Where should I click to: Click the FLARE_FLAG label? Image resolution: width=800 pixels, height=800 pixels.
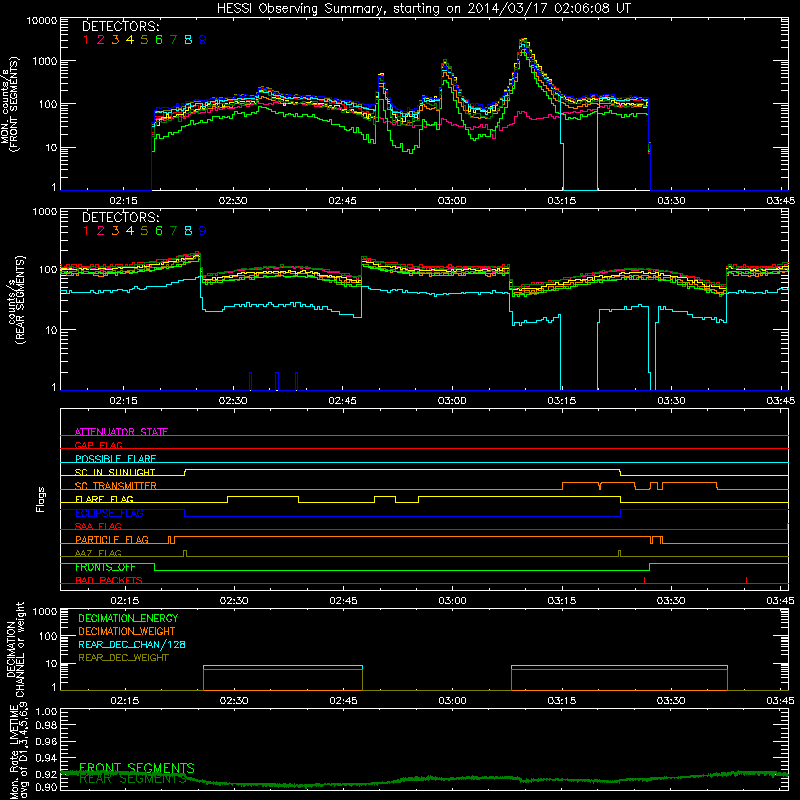click(x=104, y=499)
